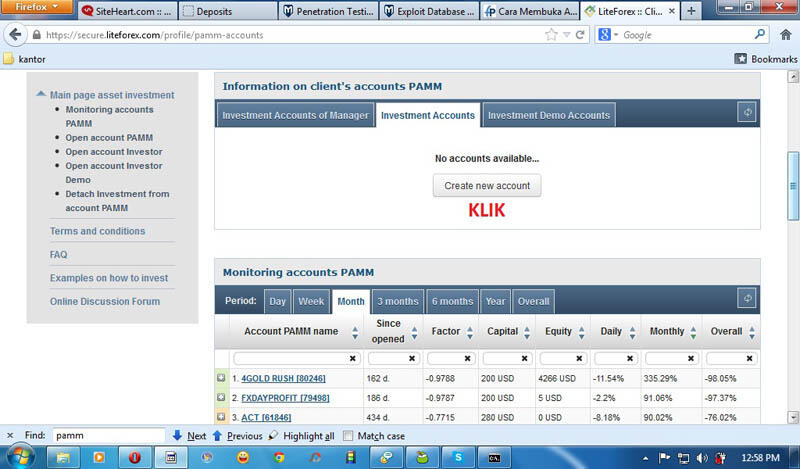Viewport: 800px width, 469px height.
Task: Clear the Factor filter with its x icon
Action: click(x=467, y=359)
